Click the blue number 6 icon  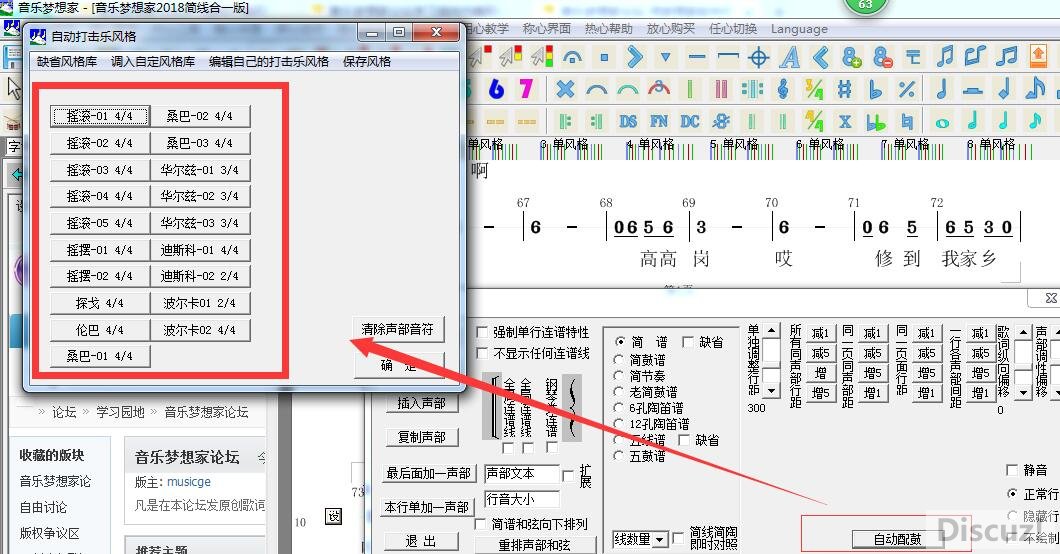click(x=497, y=89)
